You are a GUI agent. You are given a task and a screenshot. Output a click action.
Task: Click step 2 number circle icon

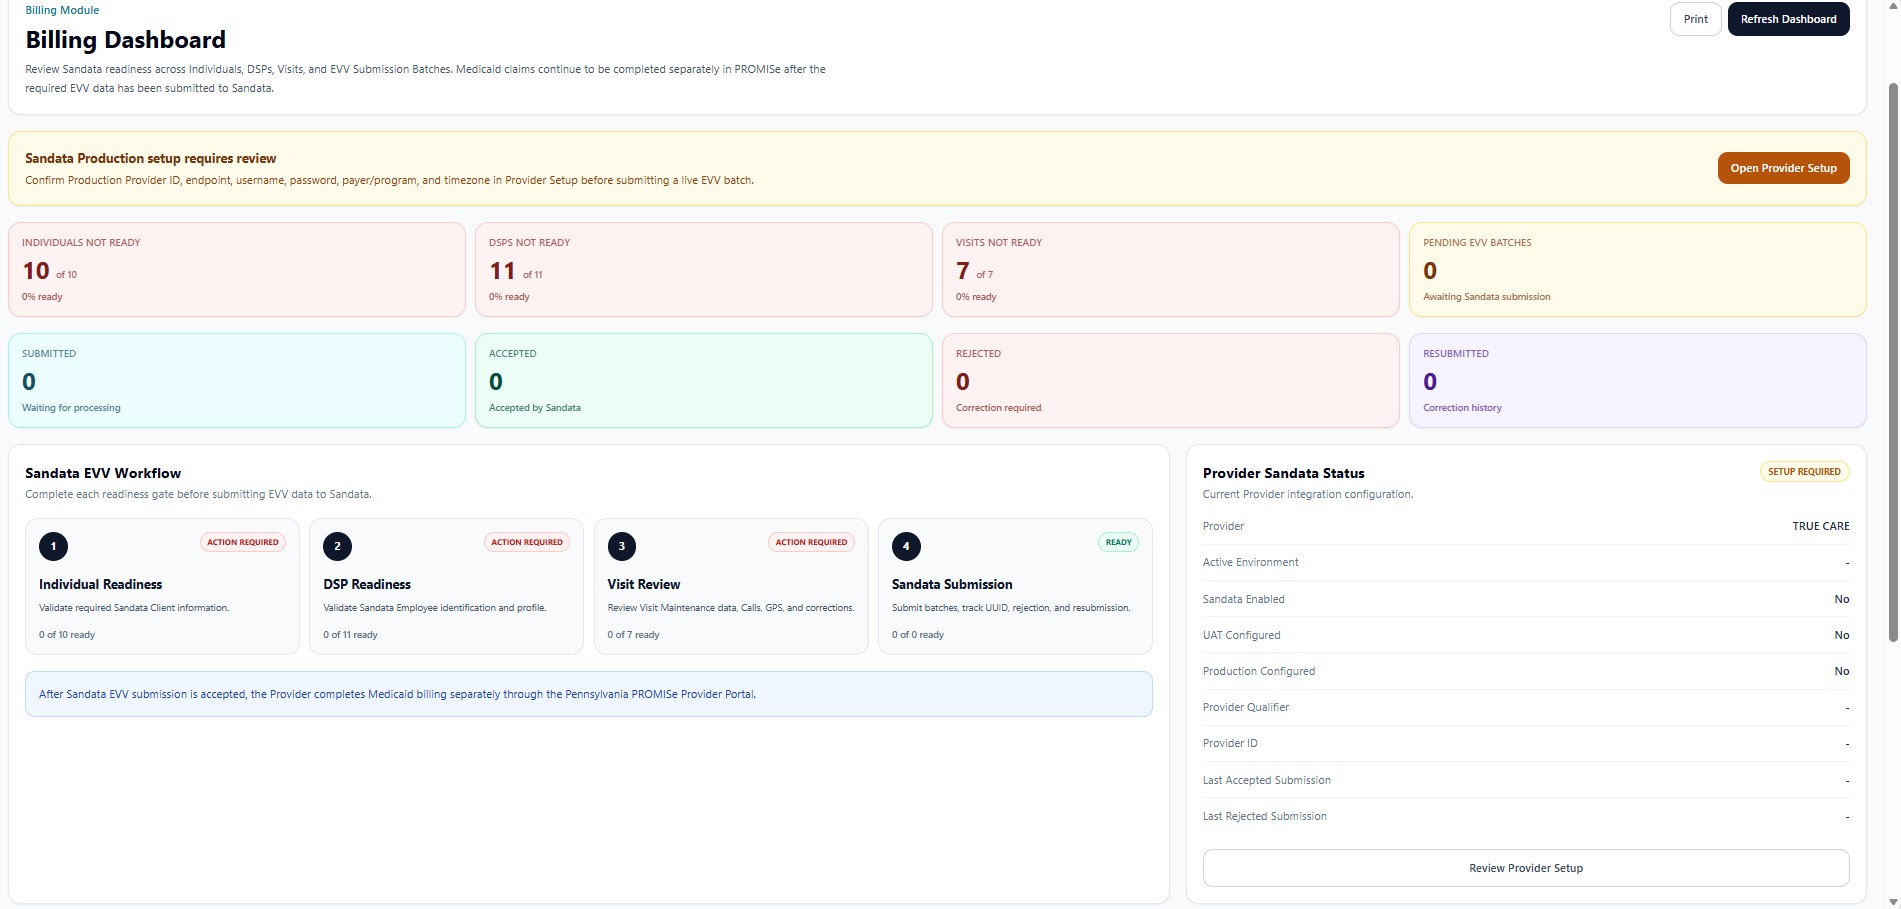(337, 546)
